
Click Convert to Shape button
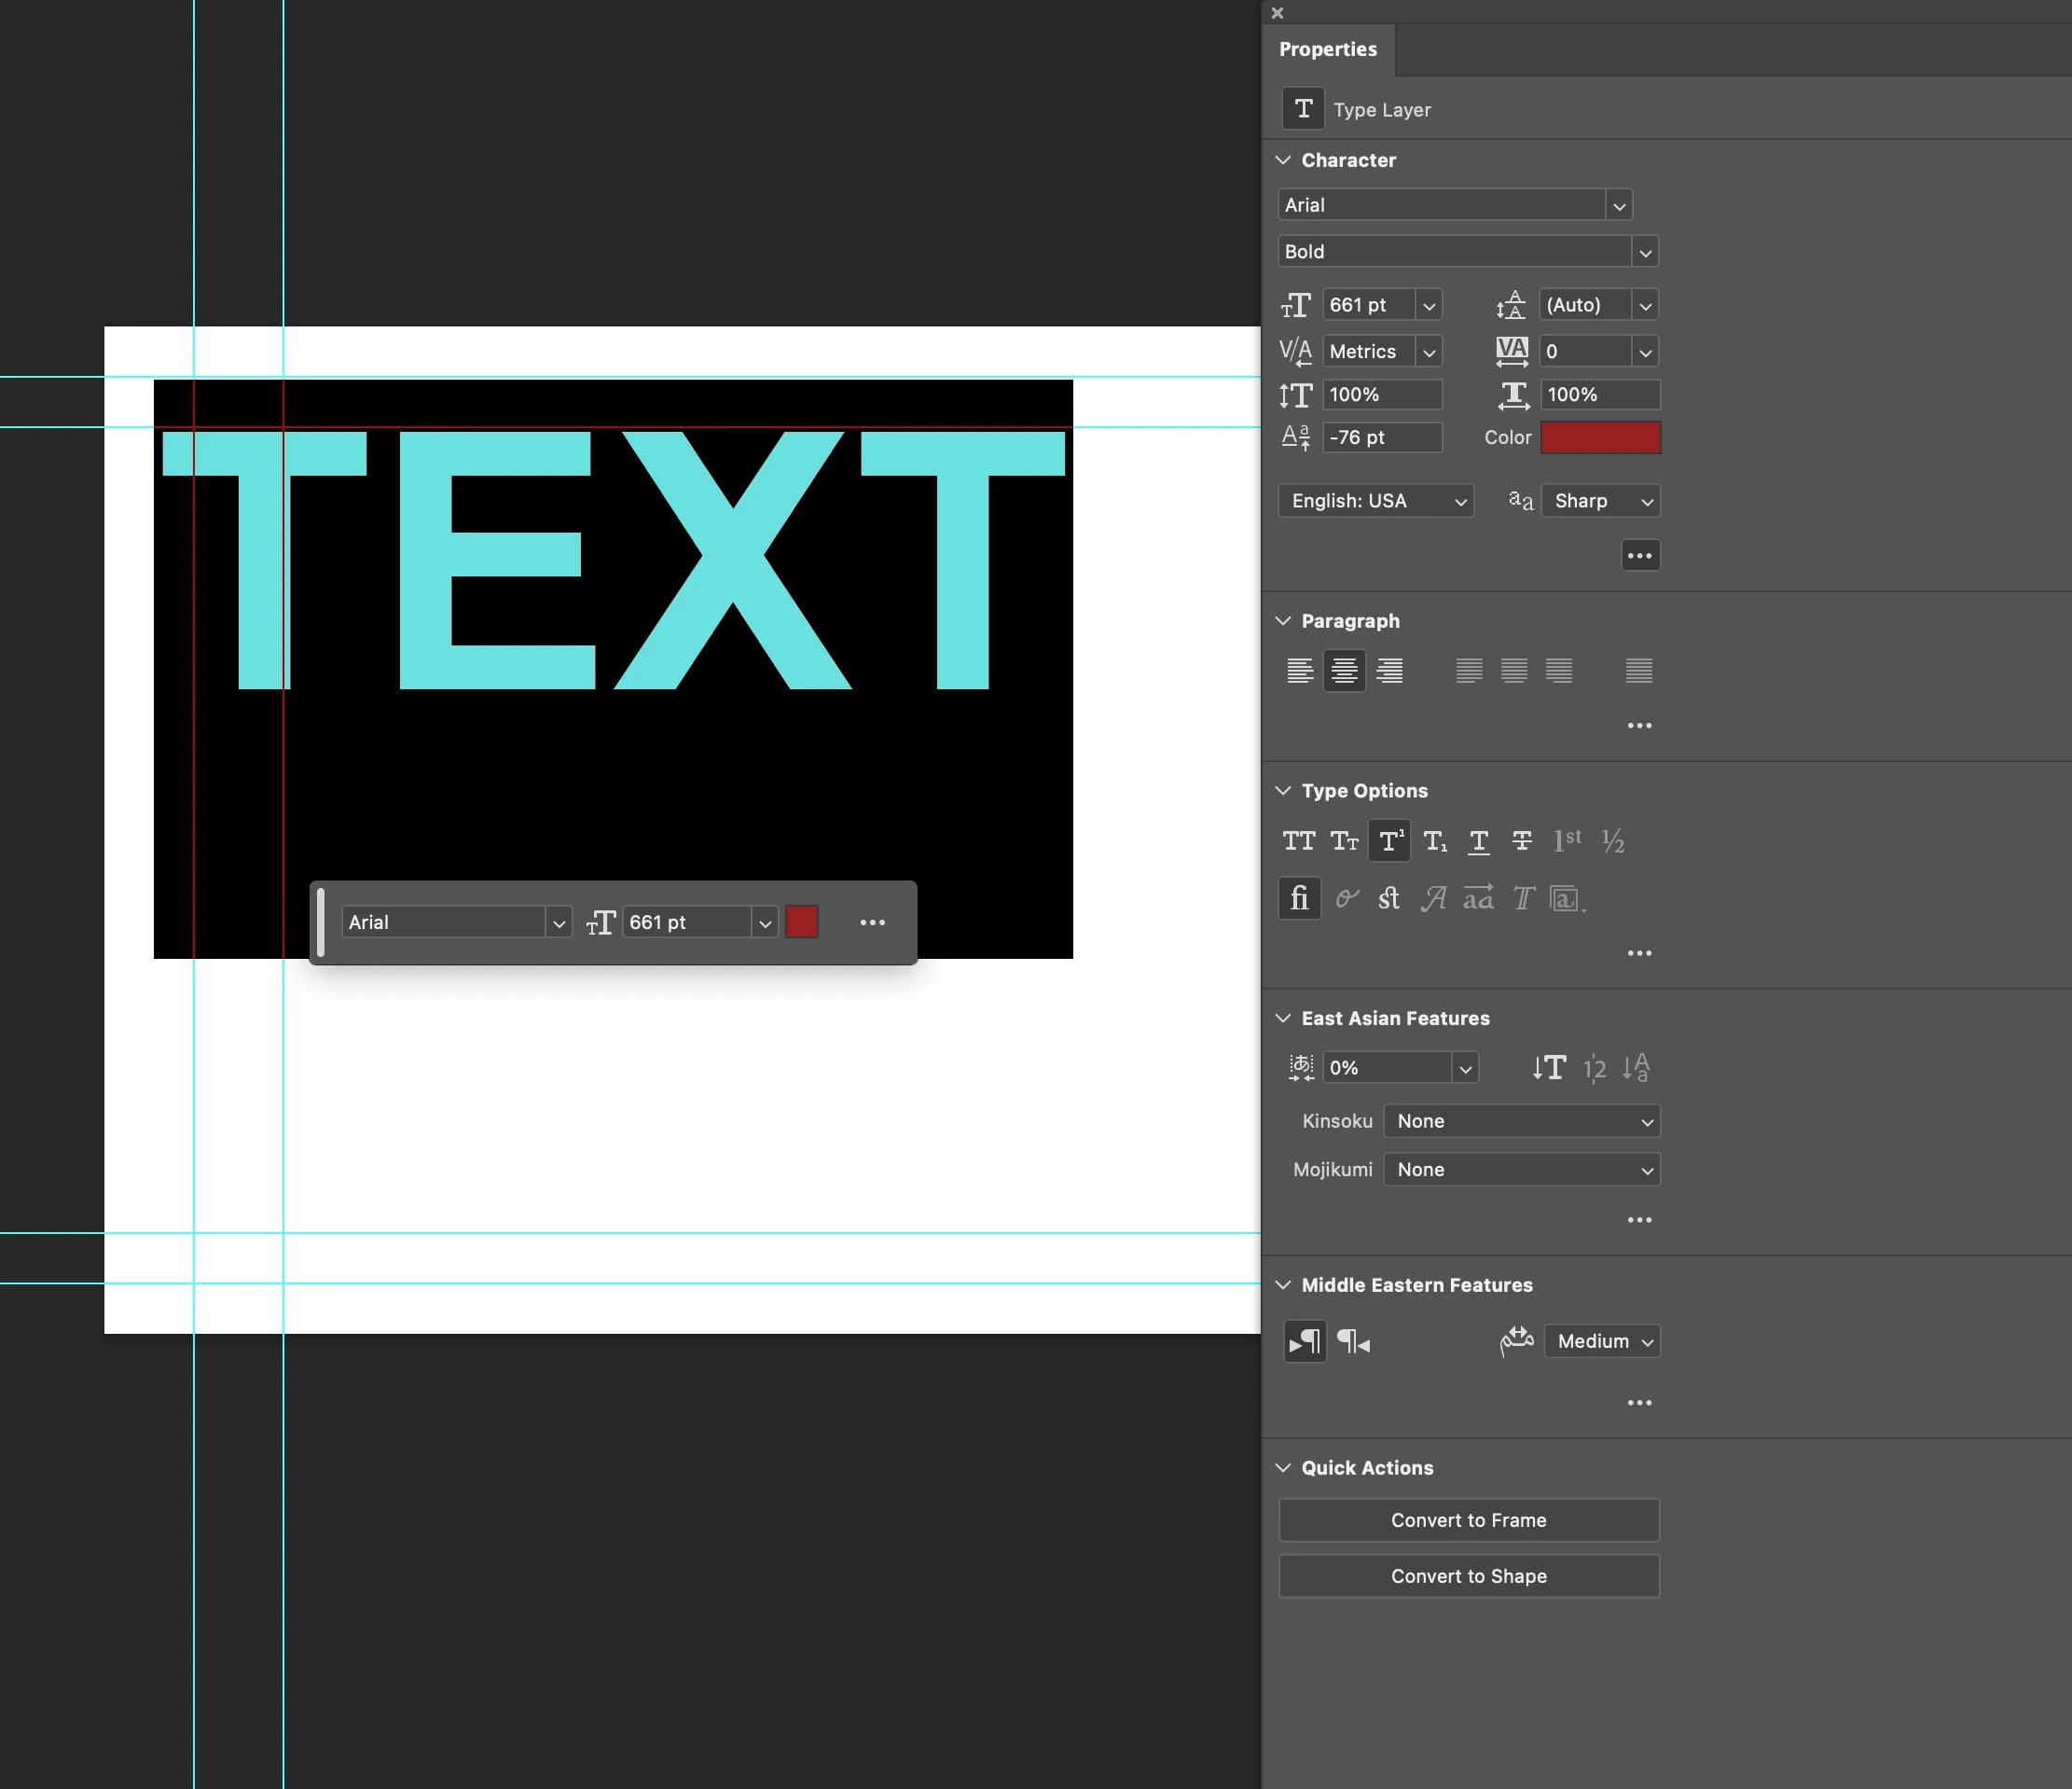coord(1468,1576)
